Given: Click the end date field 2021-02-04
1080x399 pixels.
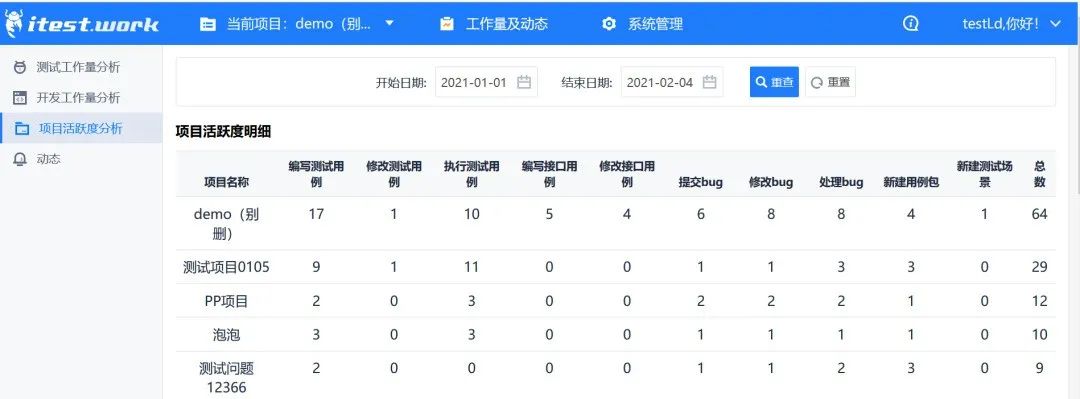Looking at the screenshot, I should click(x=672, y=82).
